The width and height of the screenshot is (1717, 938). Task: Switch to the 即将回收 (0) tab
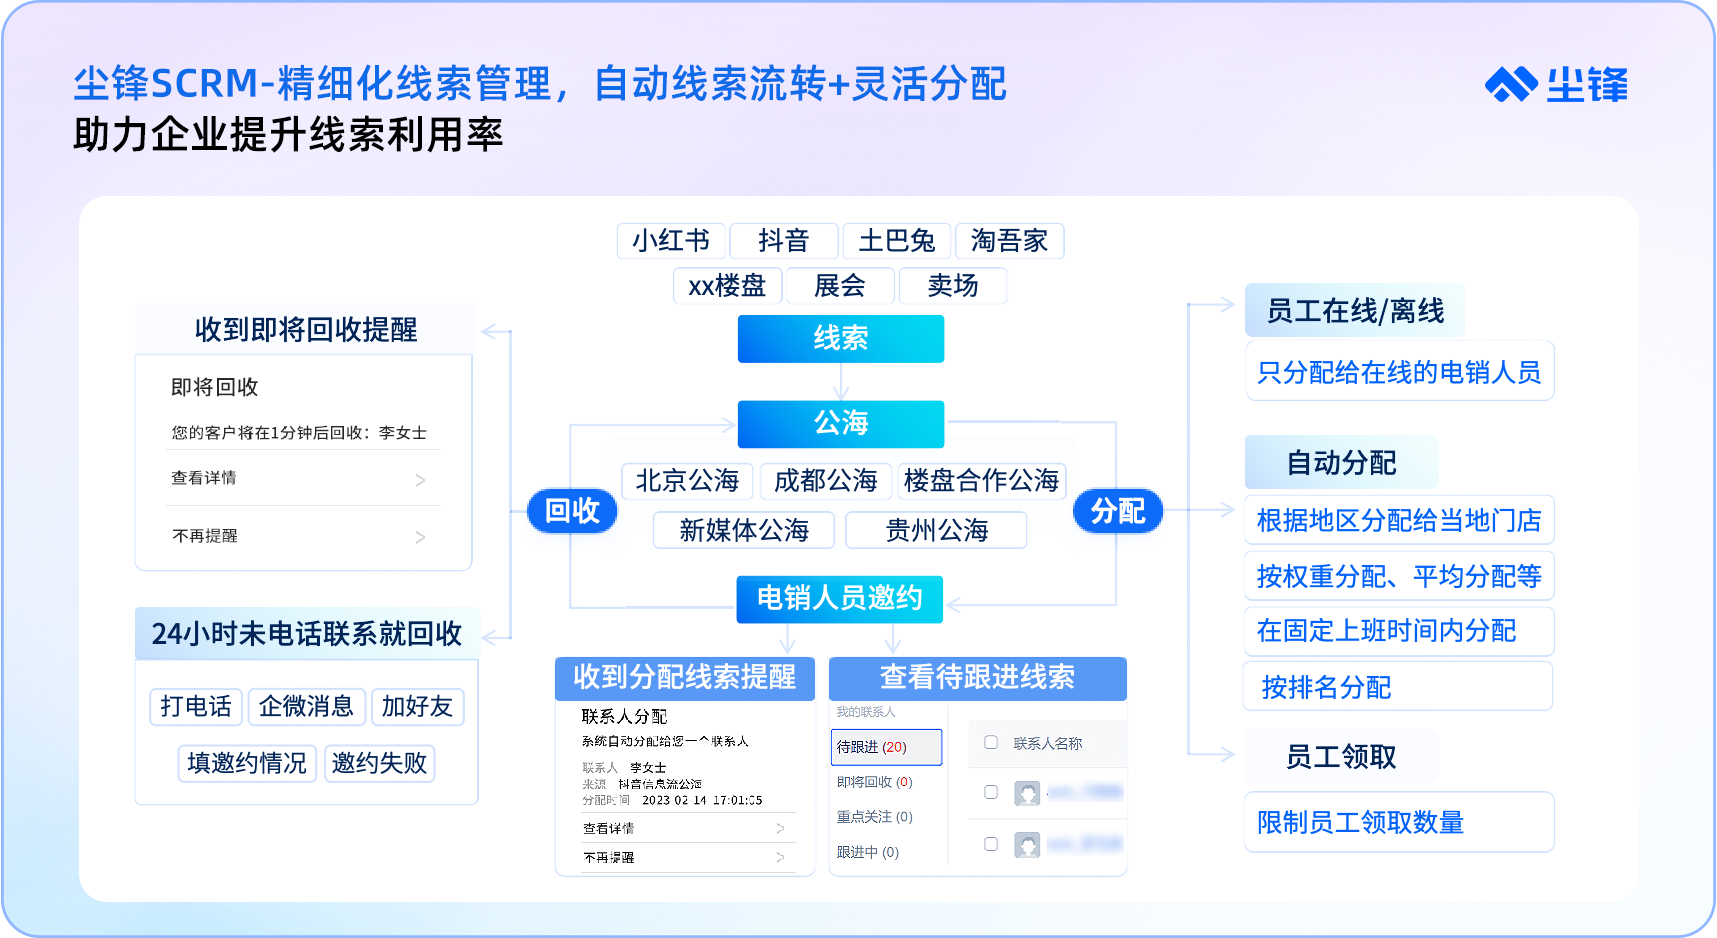tap(875, 782)
